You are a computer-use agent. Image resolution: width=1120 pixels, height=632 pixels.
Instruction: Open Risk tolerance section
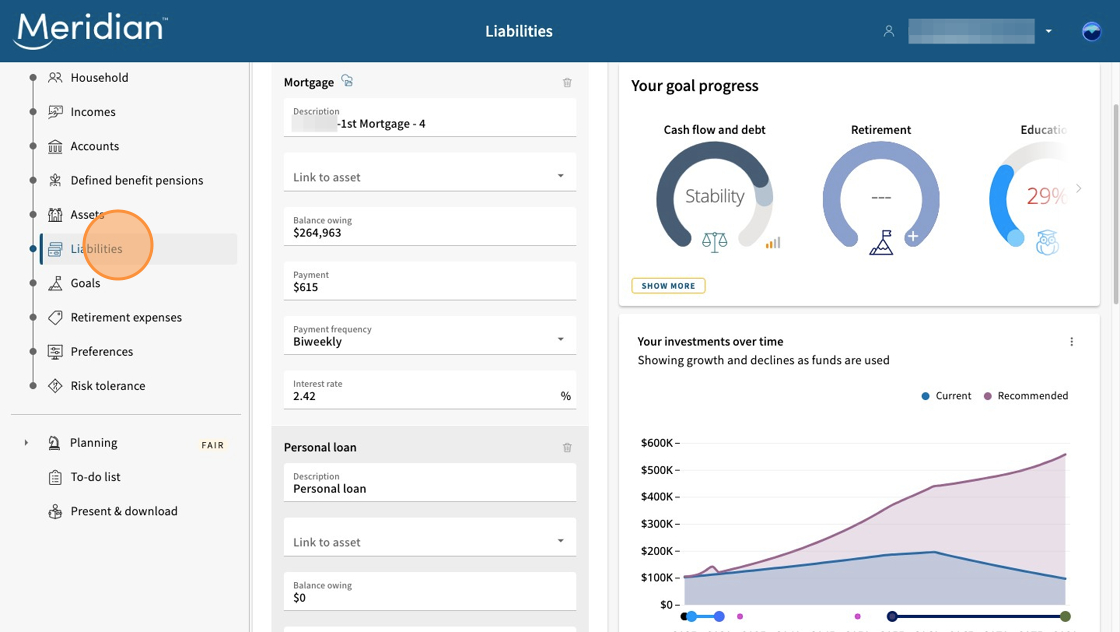[x=107, y=386]
